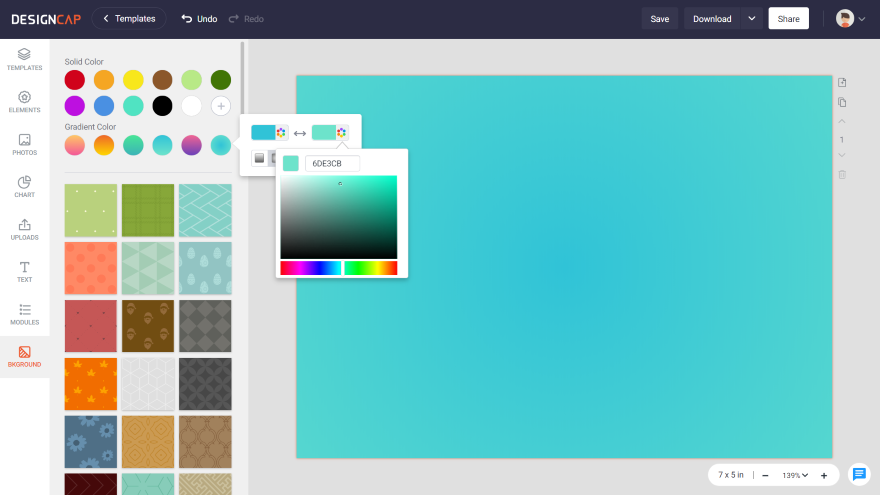Image resolution: width=880 pixels, height=495 pixels.
Task: Open the user account menu
Action: pyautogui.click(x=850, y=19)
